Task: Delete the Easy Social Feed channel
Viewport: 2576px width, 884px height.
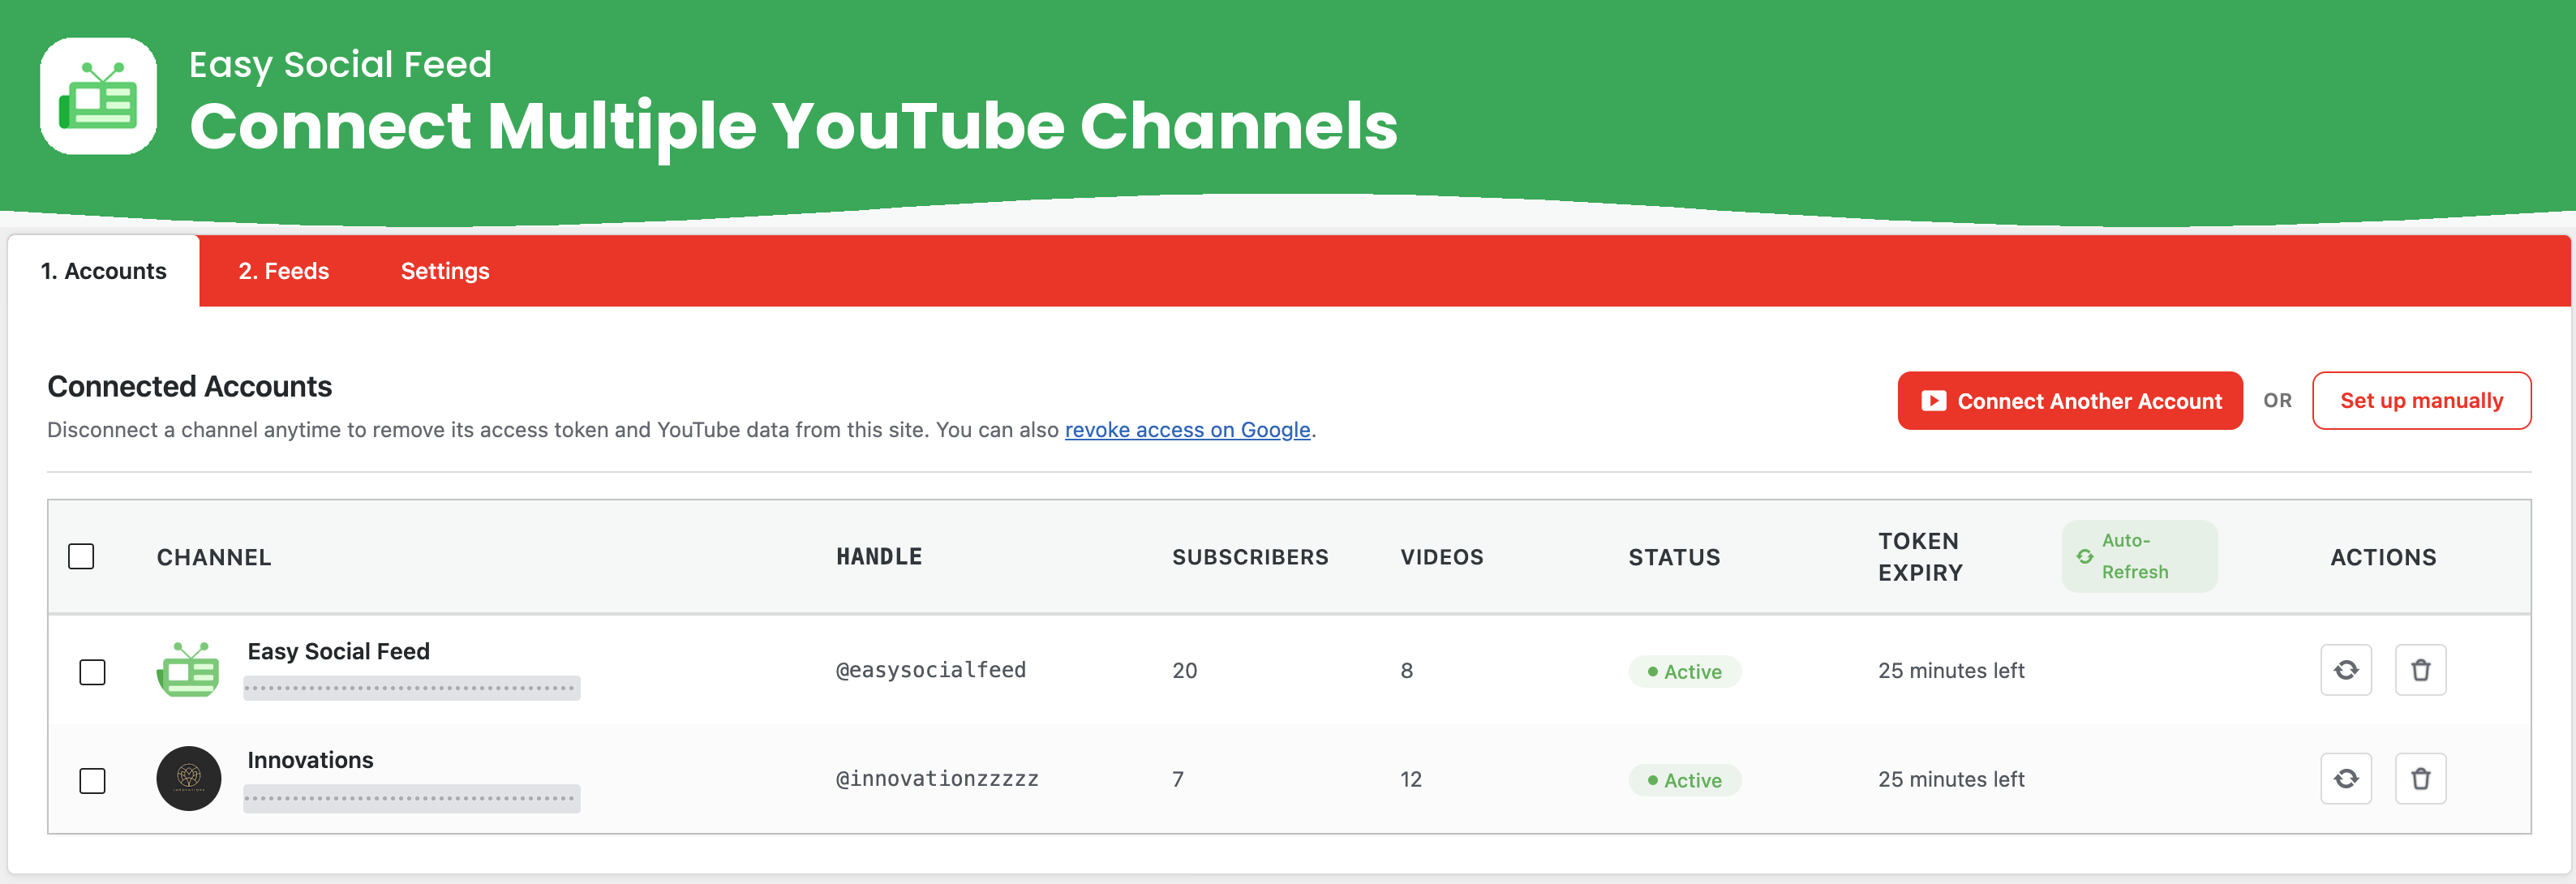Action: click(2421, 670)
